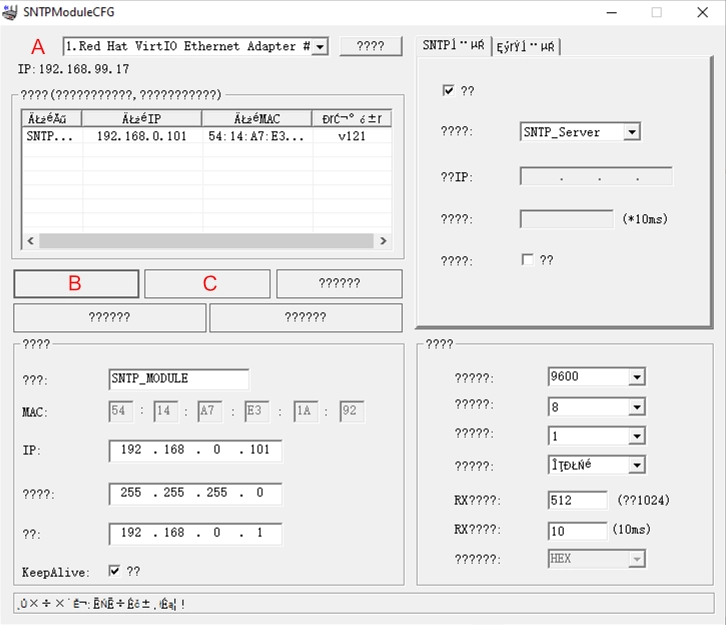The height and width of the screenshot is (625, 726).
Task: Open the 9600 baud rate dropdown
Action: [x=637, y=377]
